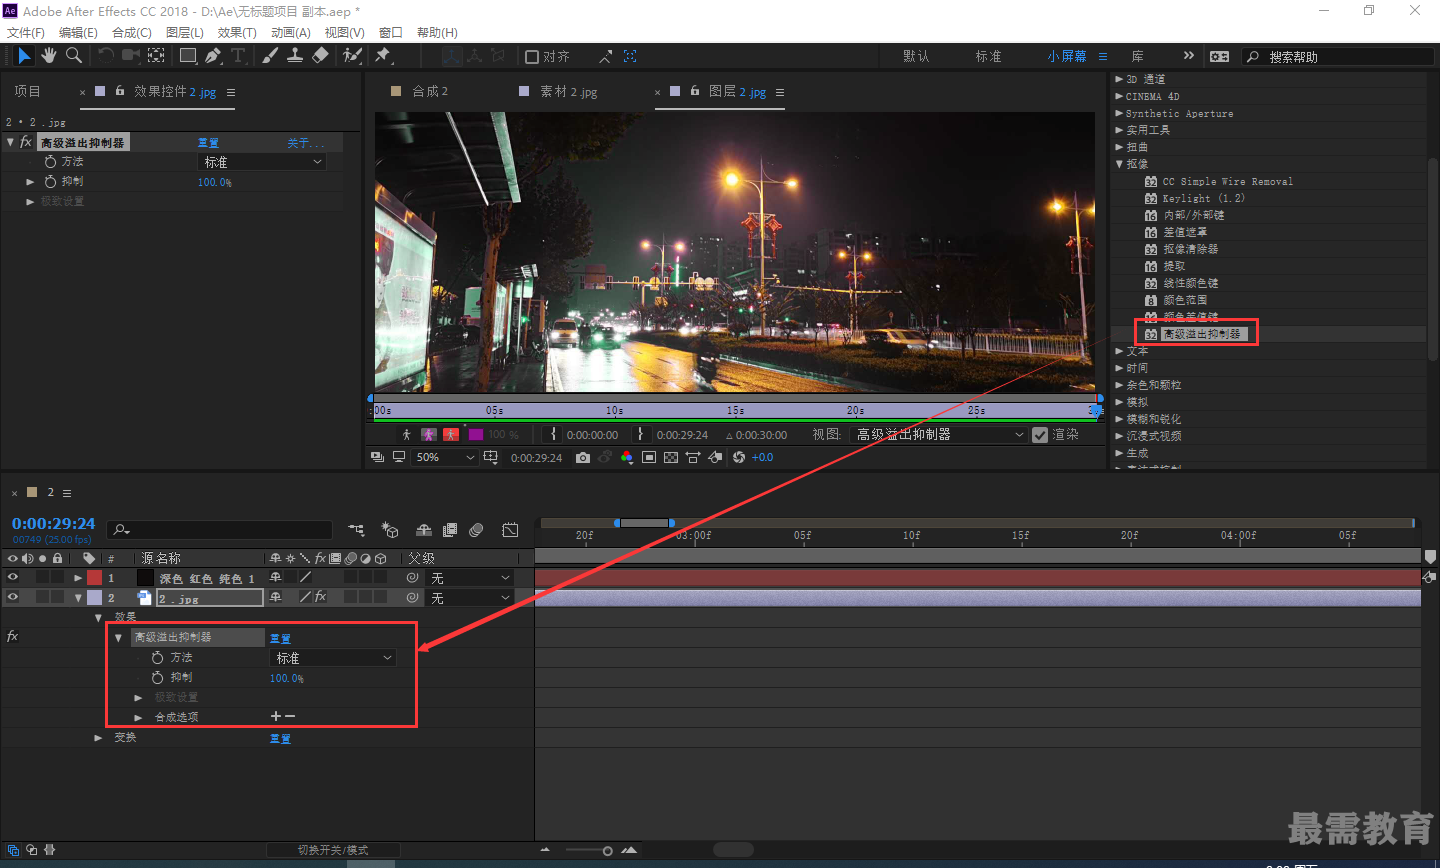Take a snapshot with the camera icon

583,457
